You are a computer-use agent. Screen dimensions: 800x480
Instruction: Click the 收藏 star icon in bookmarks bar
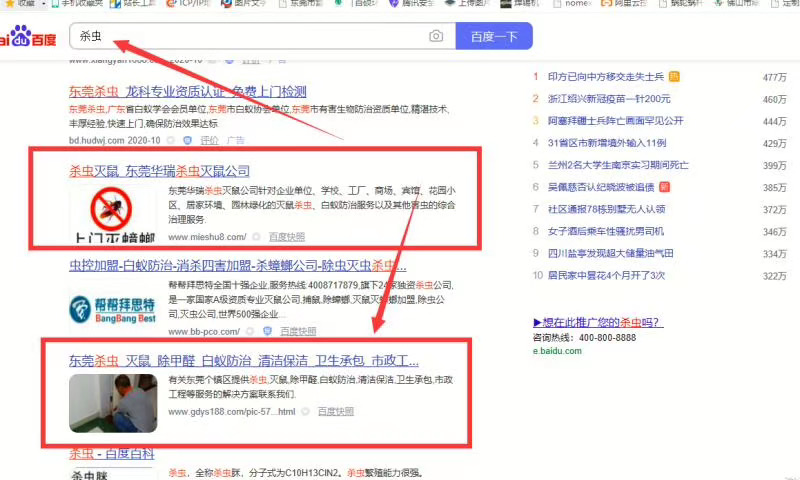point(9,4)
